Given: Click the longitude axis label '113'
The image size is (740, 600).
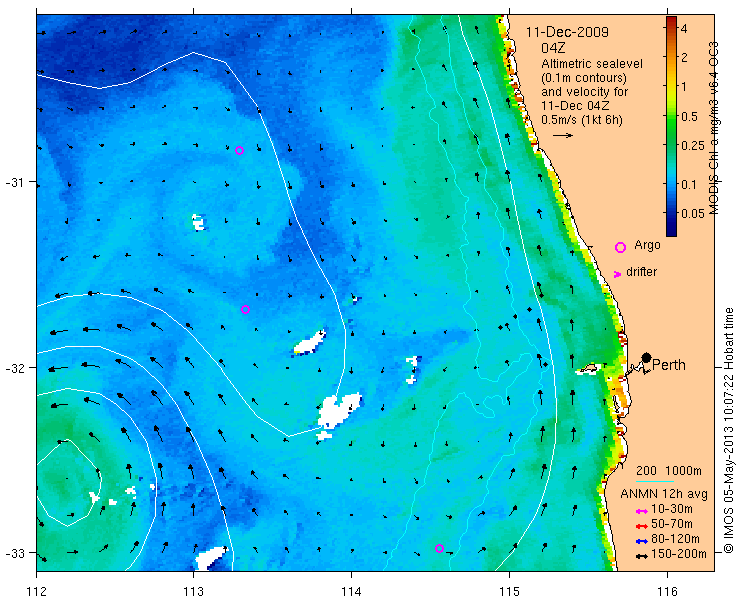Looking at the screenshot, I should [193, 592].
